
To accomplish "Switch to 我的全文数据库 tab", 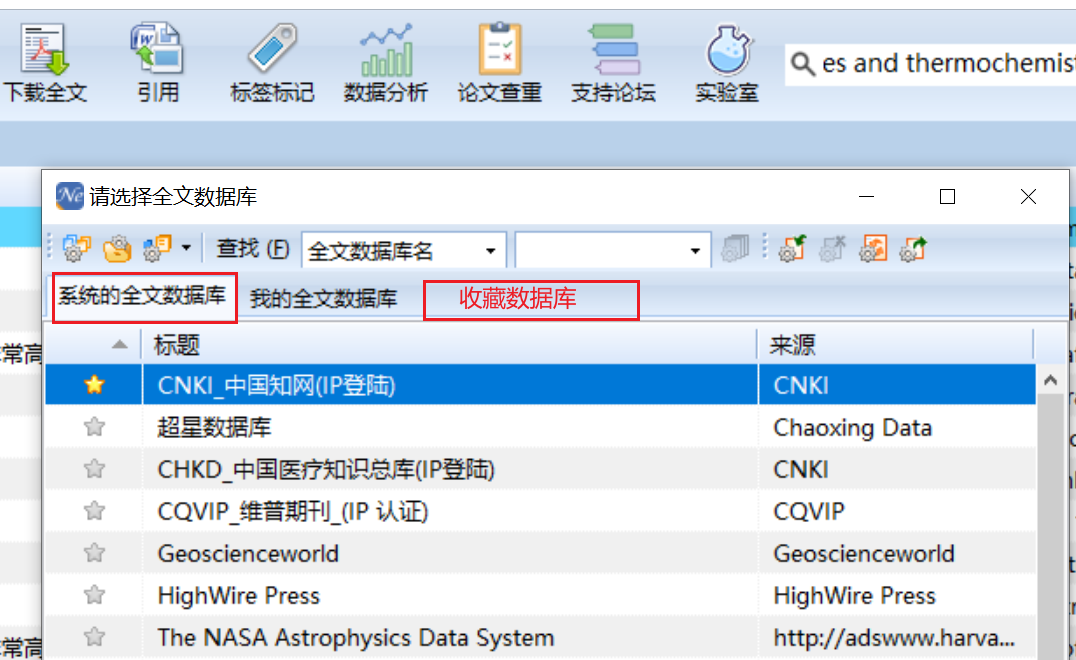I will coord(323,298).
